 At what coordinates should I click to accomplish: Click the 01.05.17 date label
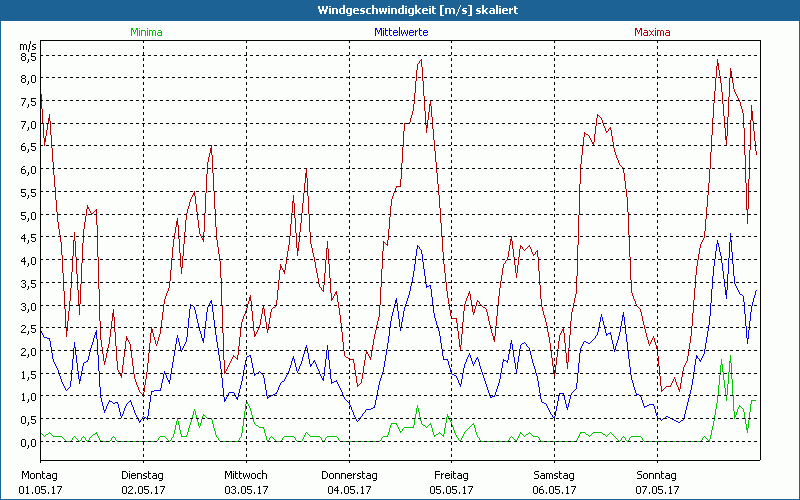point(40,491)
